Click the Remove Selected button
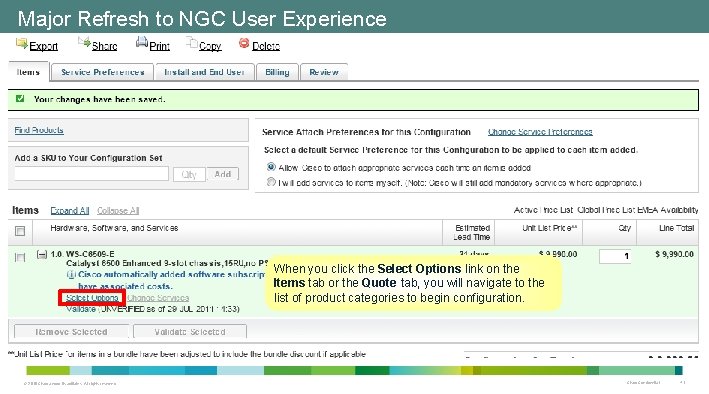Screen dimensions: 709x394 (71, 332)
